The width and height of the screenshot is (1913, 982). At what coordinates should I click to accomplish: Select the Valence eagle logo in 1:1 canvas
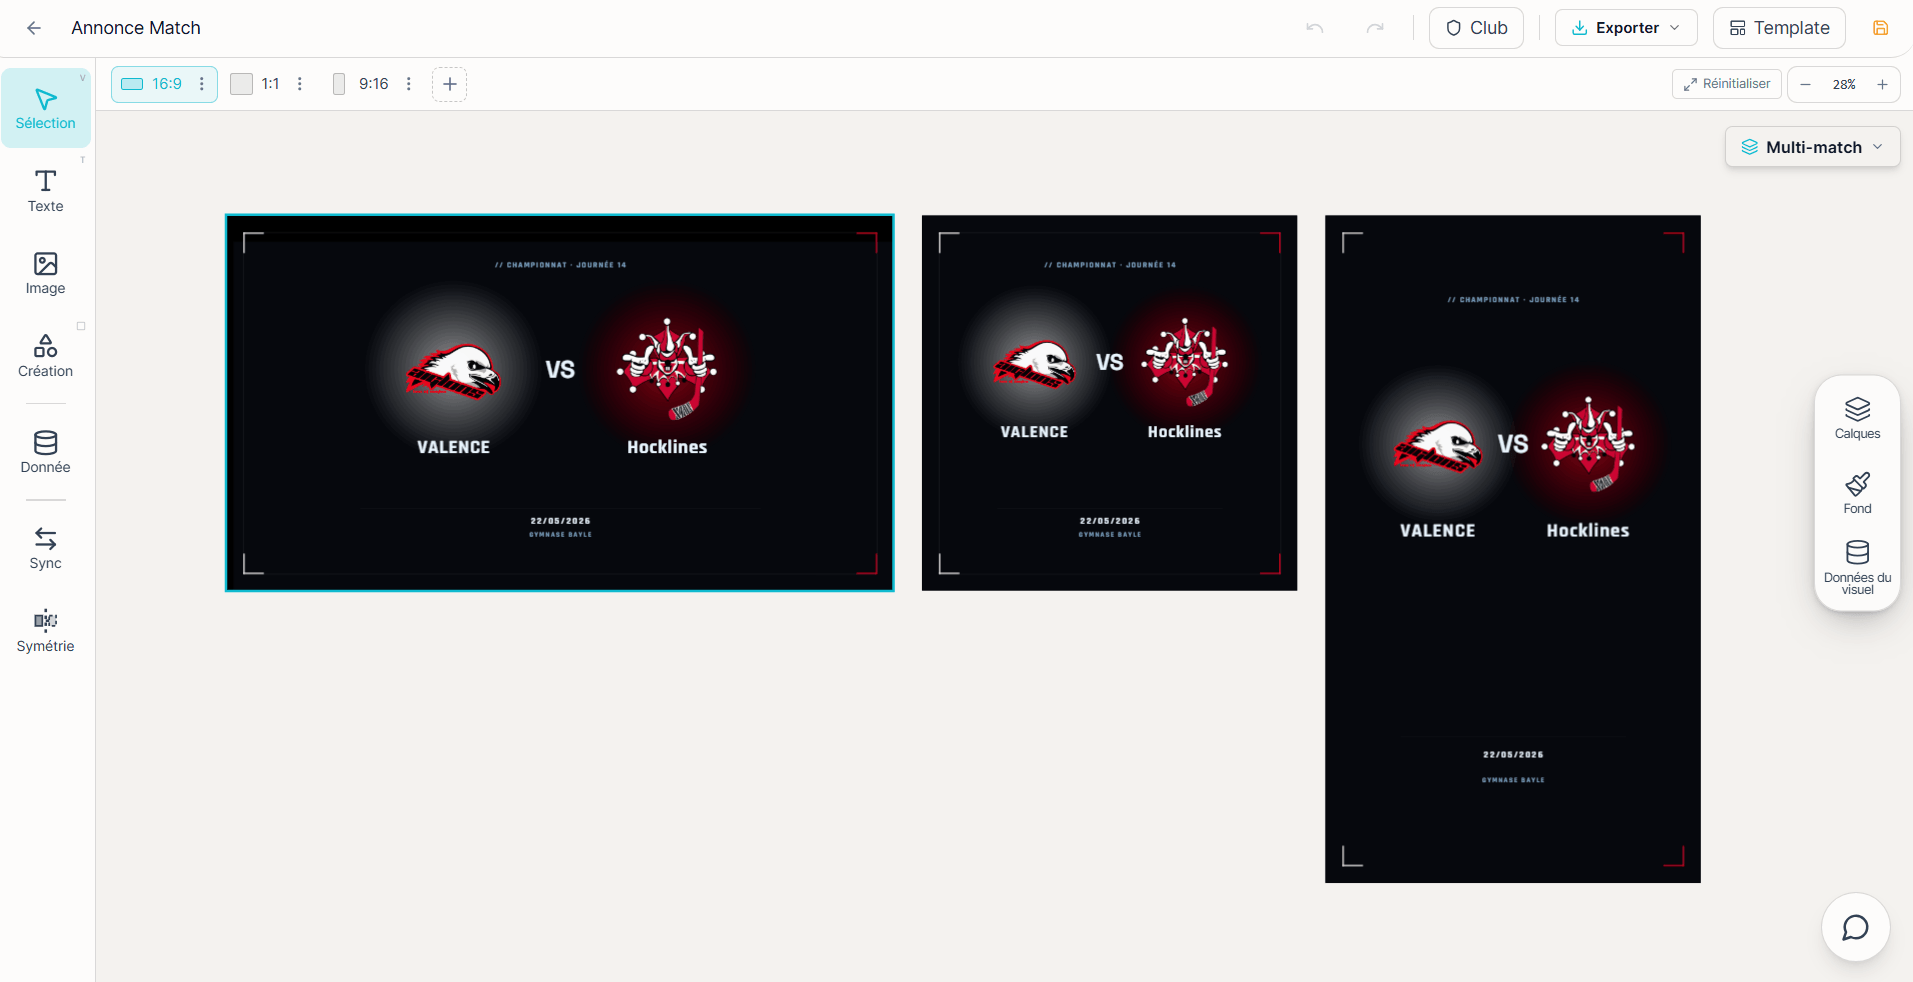(x=1034, y=364)
